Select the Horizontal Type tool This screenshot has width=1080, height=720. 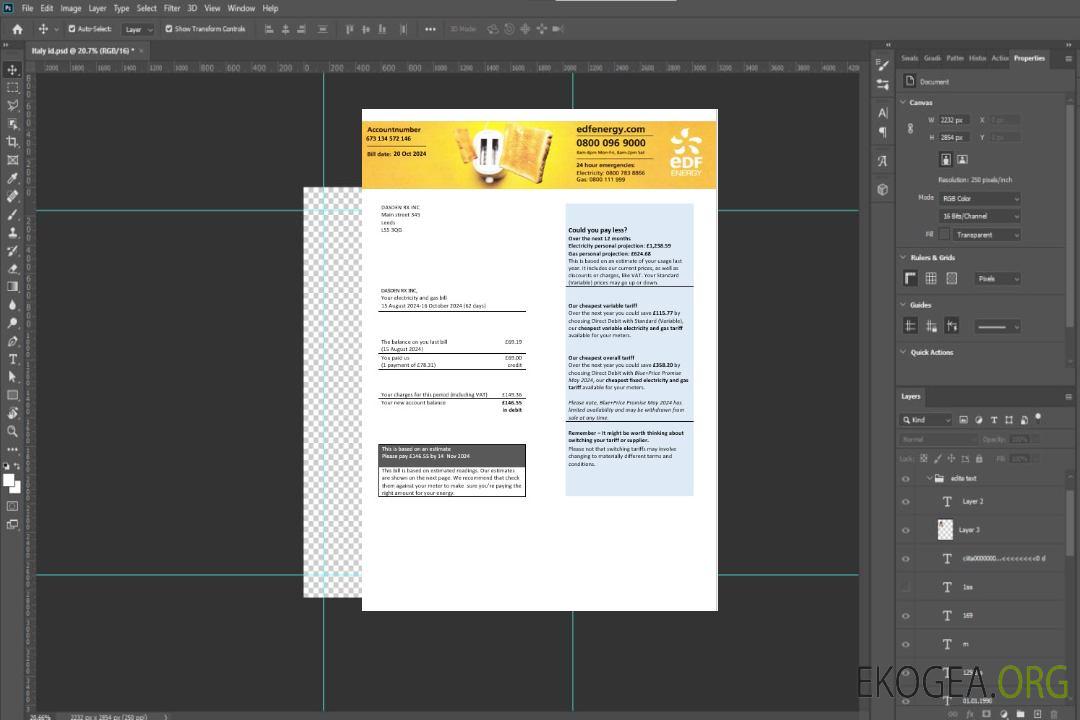pyautogui.click(x=12, y=359)
